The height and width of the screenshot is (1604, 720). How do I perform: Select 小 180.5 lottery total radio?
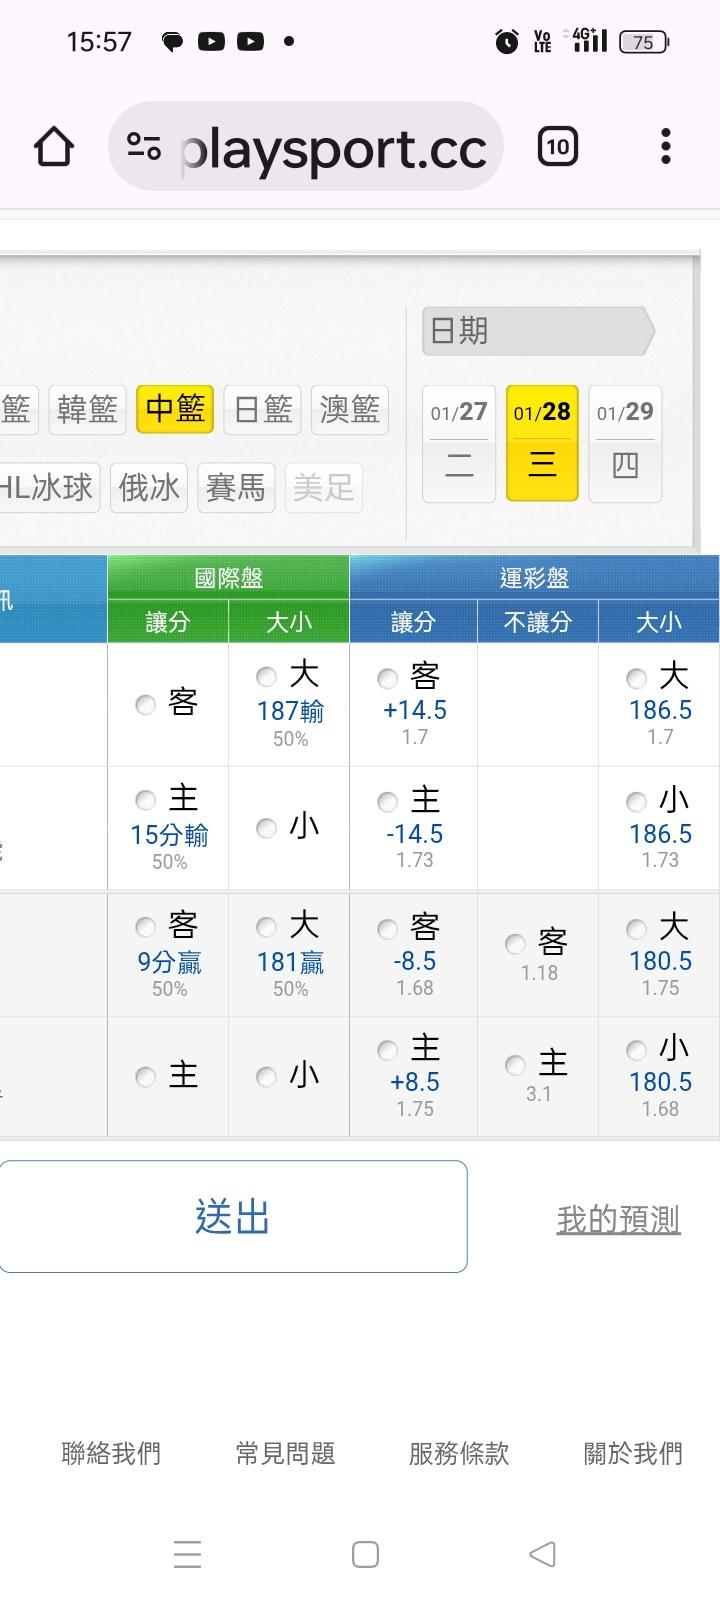pyautogui.click(x=637, y=1051)
